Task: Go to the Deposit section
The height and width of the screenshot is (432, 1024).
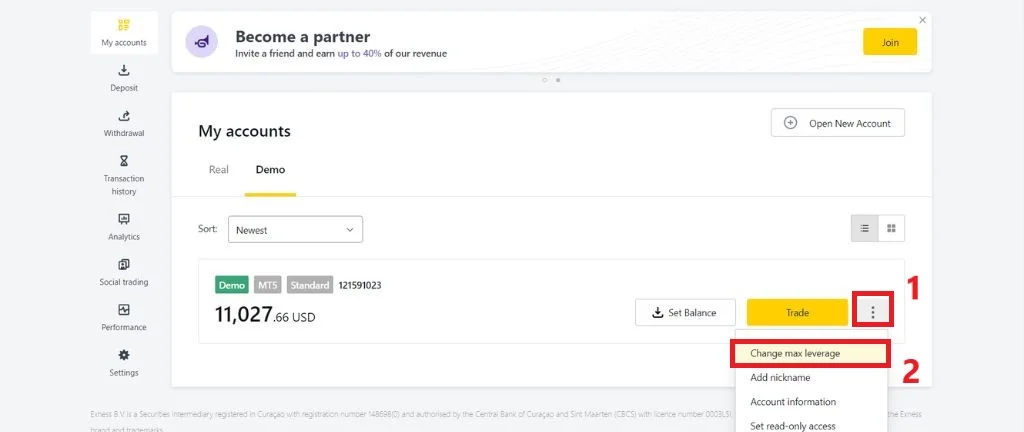Action: click(124, 77)
